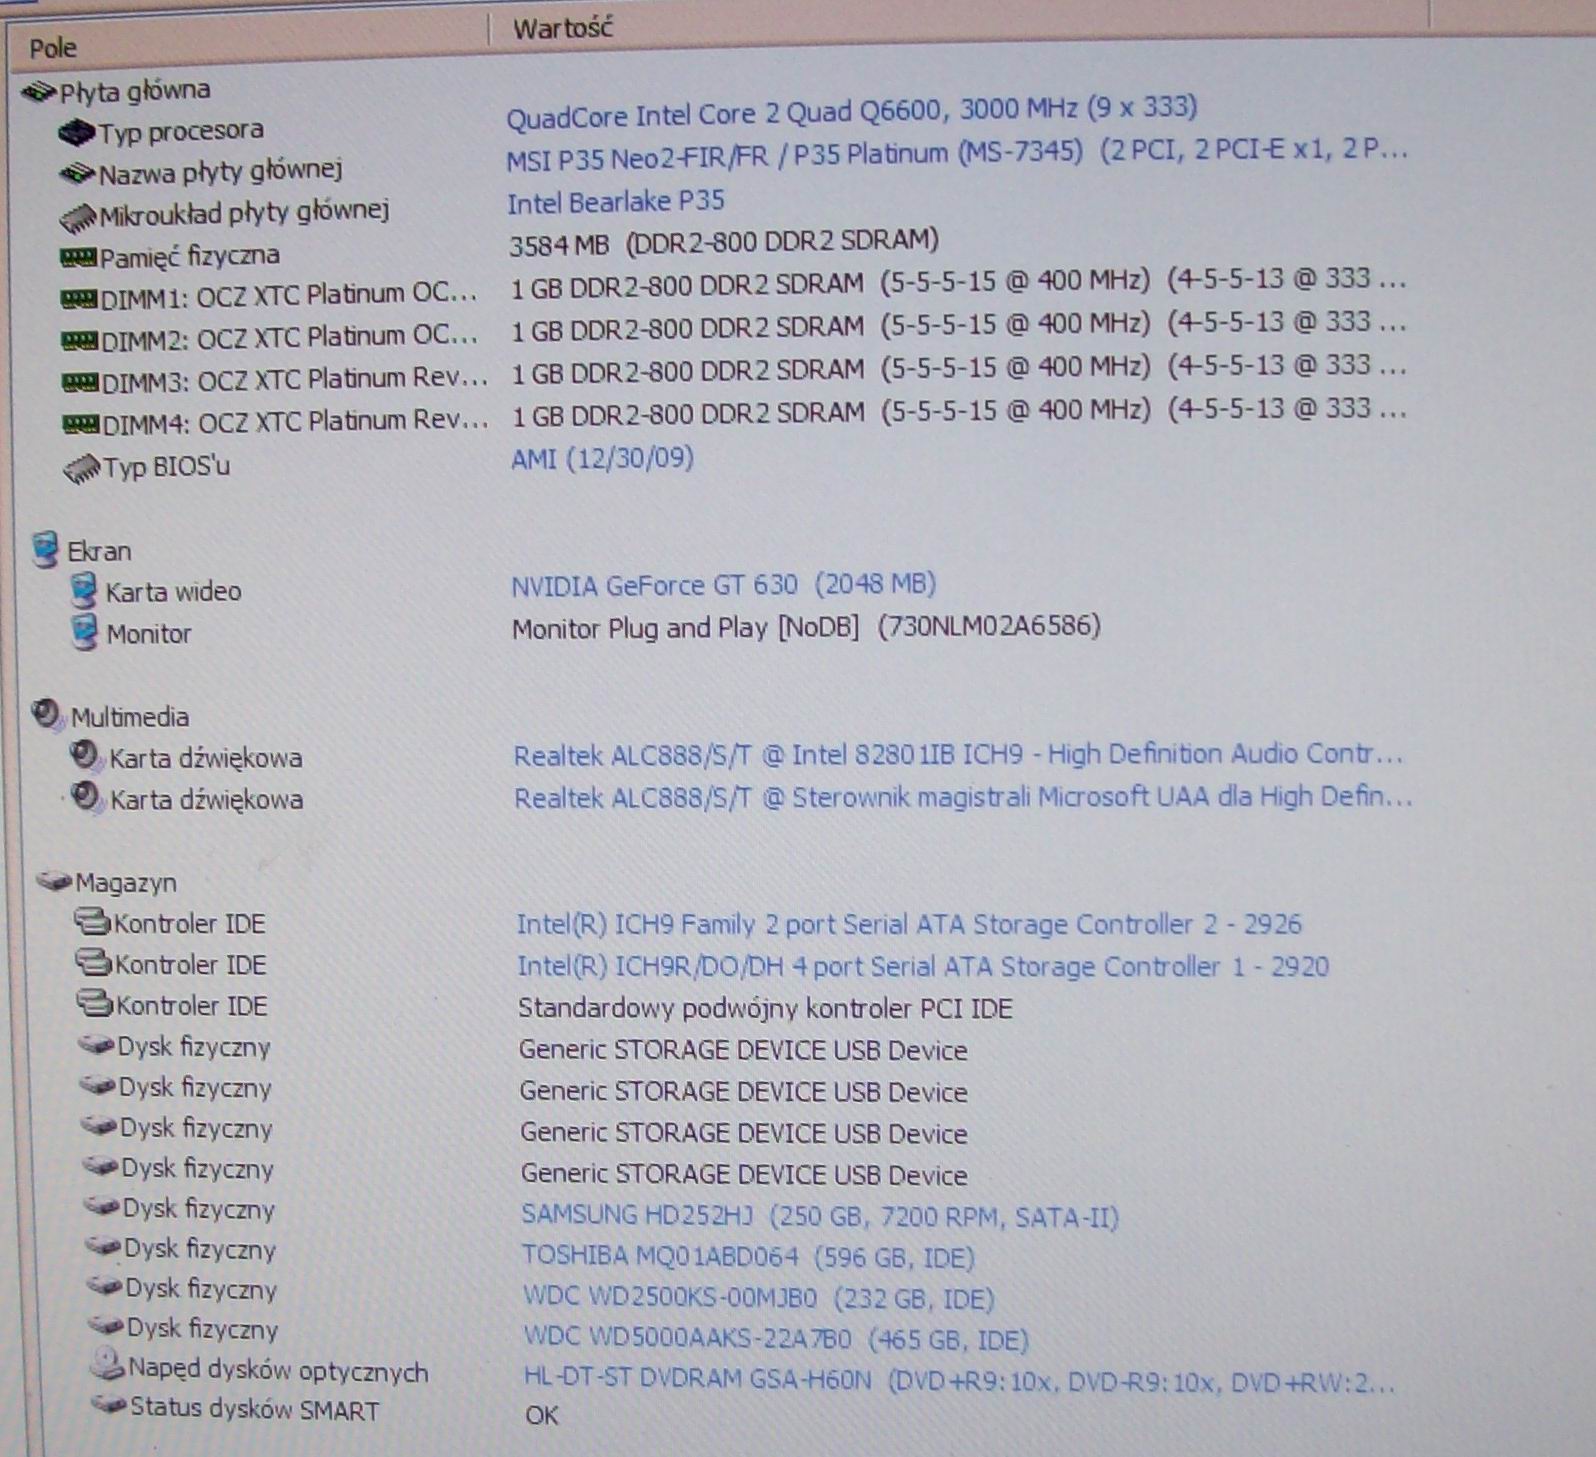
Task: Select the Magazyn group label
Action: click(126, 883)
